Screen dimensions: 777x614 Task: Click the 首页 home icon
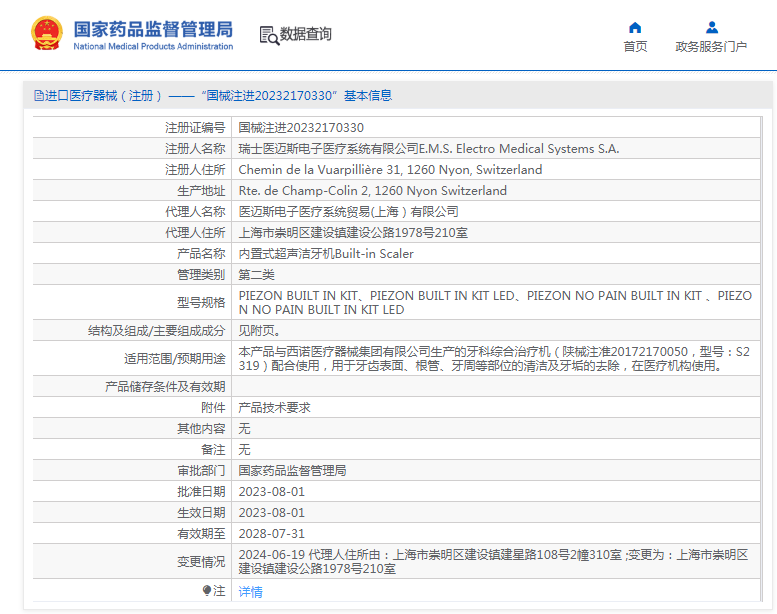635,27
